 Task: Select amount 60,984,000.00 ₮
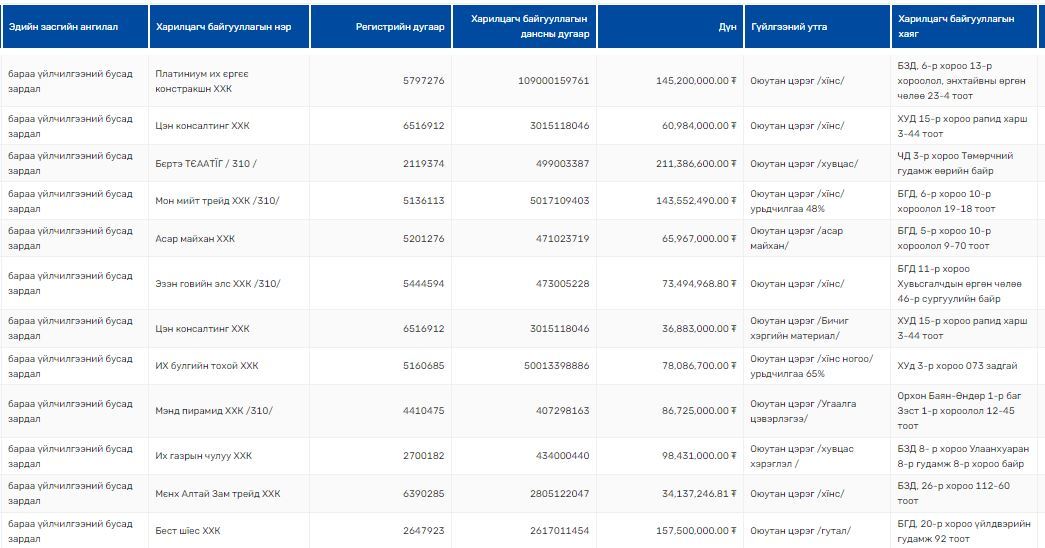(x=699, y=126)
